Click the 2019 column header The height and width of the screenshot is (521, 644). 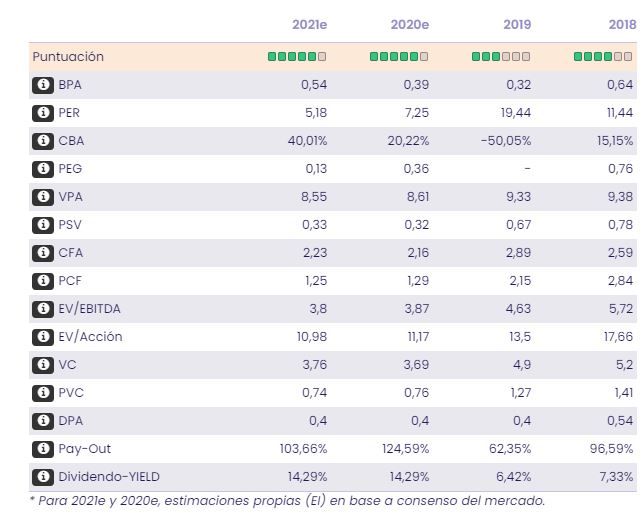[517, 24]
